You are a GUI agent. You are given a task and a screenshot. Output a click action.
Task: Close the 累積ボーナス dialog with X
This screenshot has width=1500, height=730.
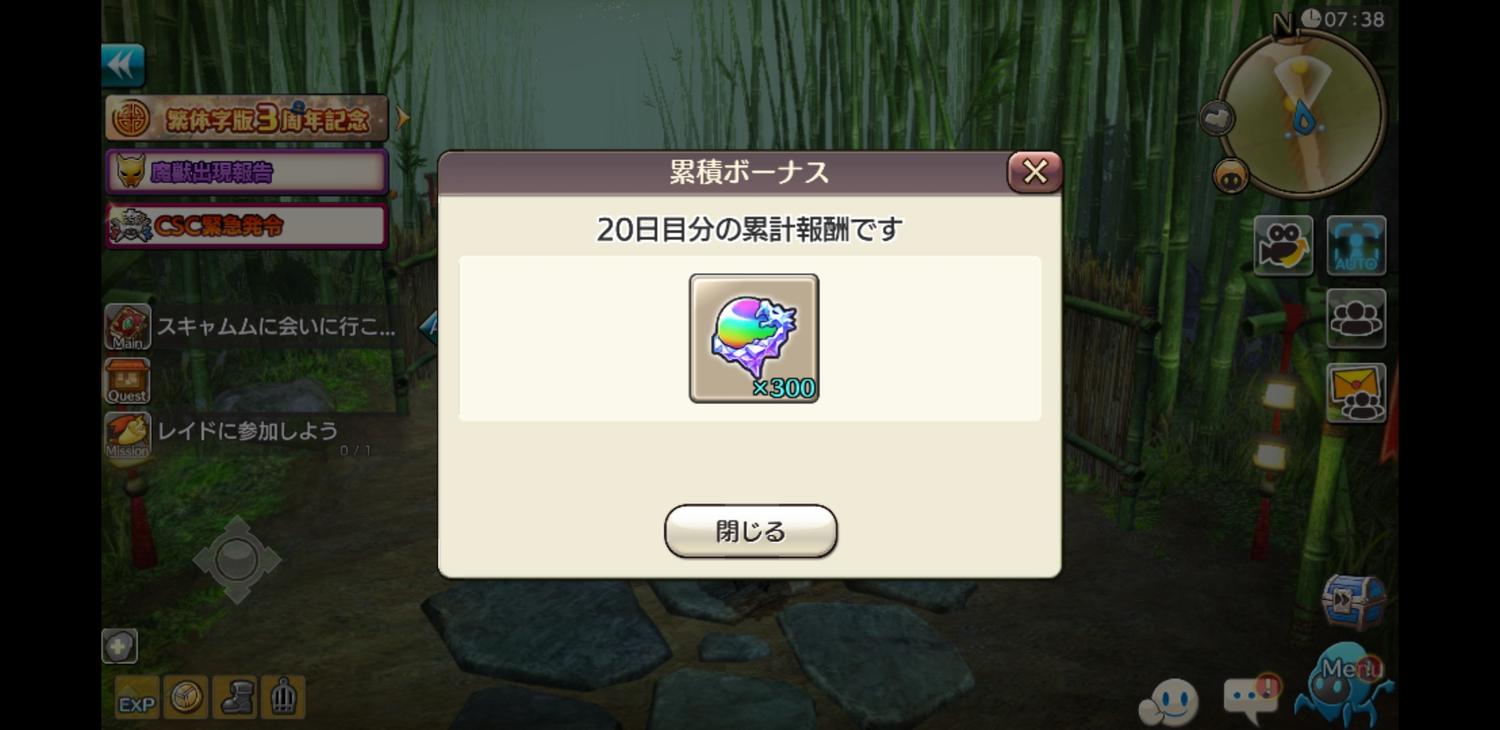click(1035, 172)
